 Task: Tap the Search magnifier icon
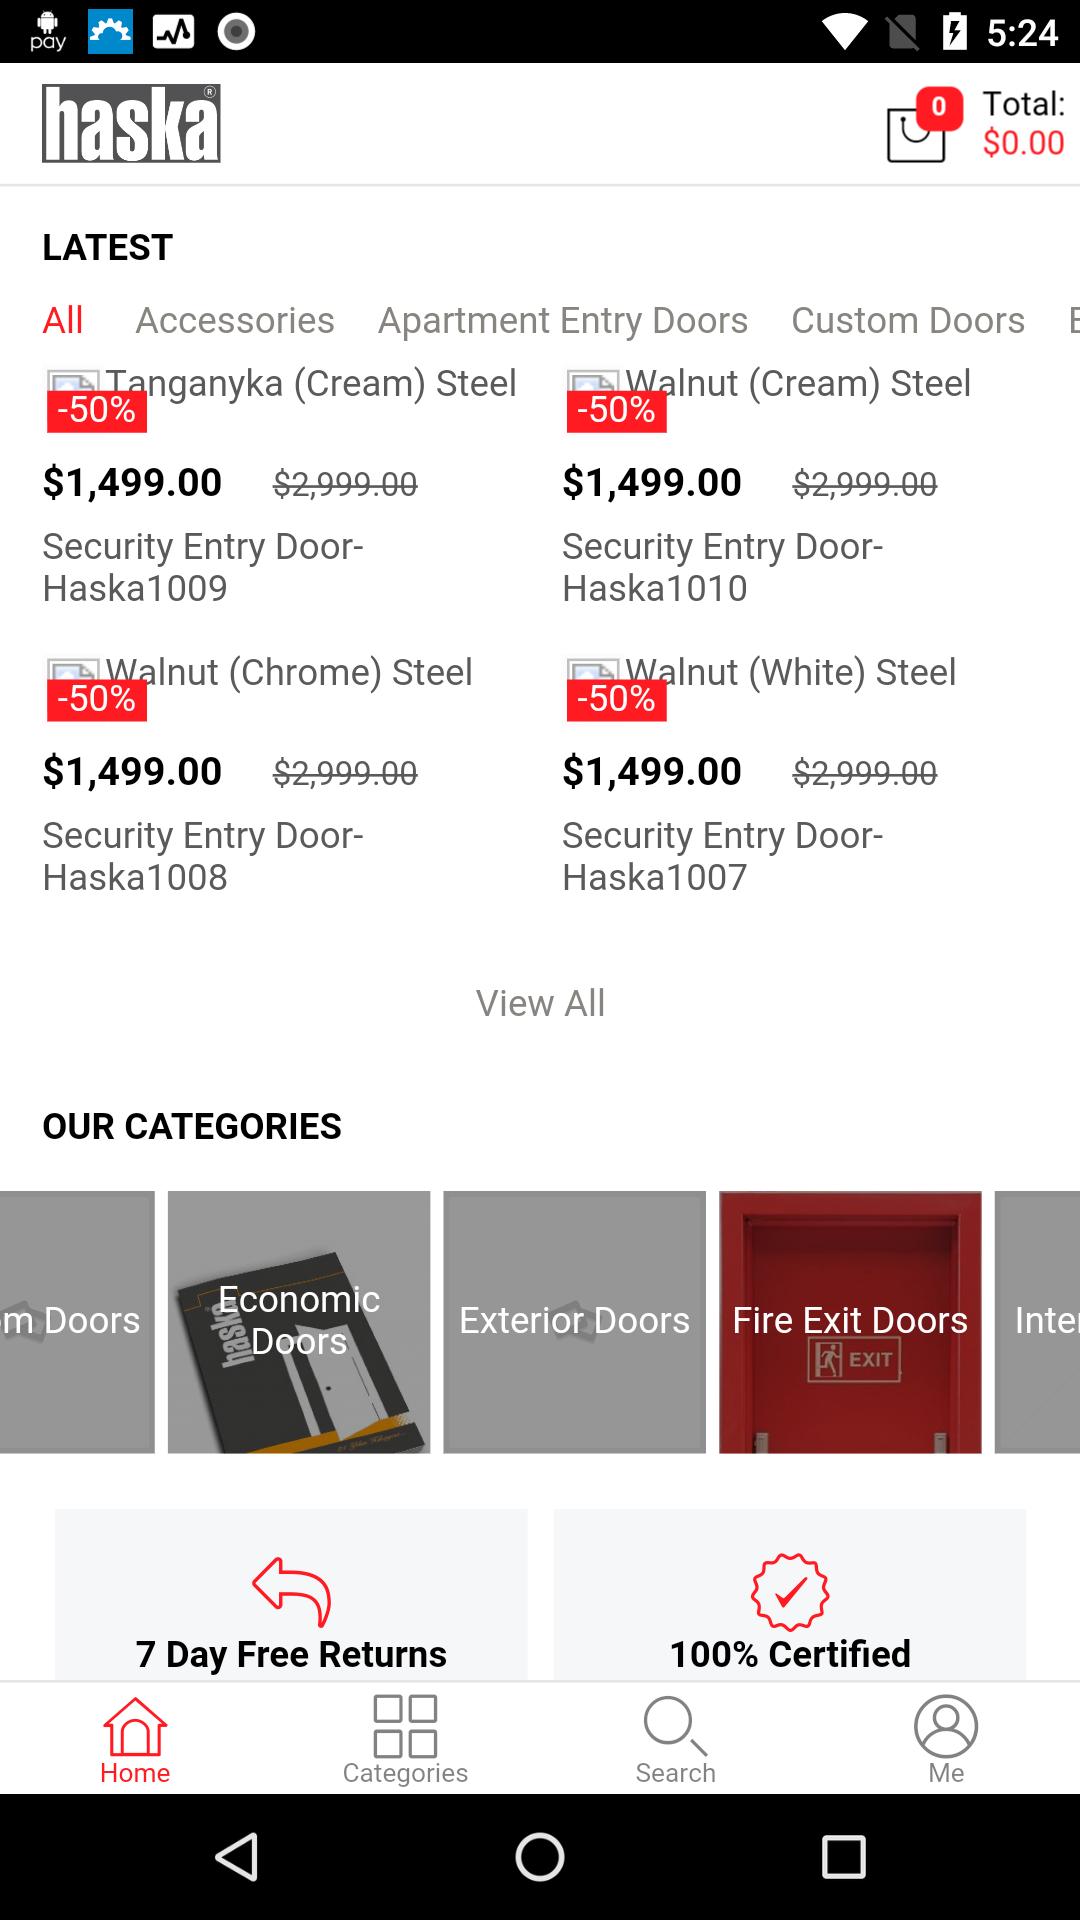674,1730
